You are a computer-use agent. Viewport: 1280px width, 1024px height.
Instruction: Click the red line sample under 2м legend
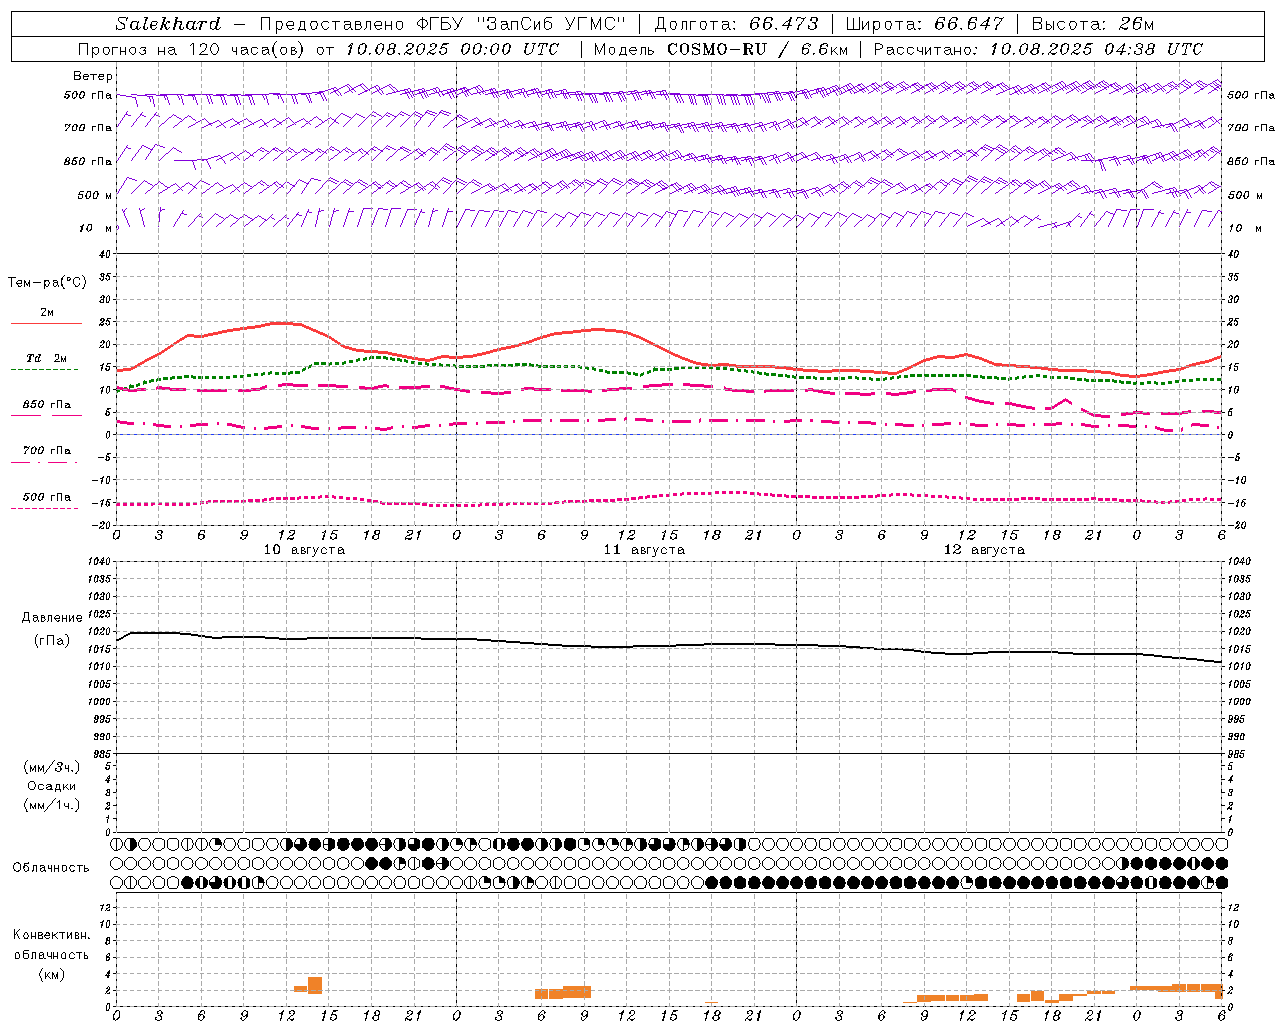click(x=46, y=324)
